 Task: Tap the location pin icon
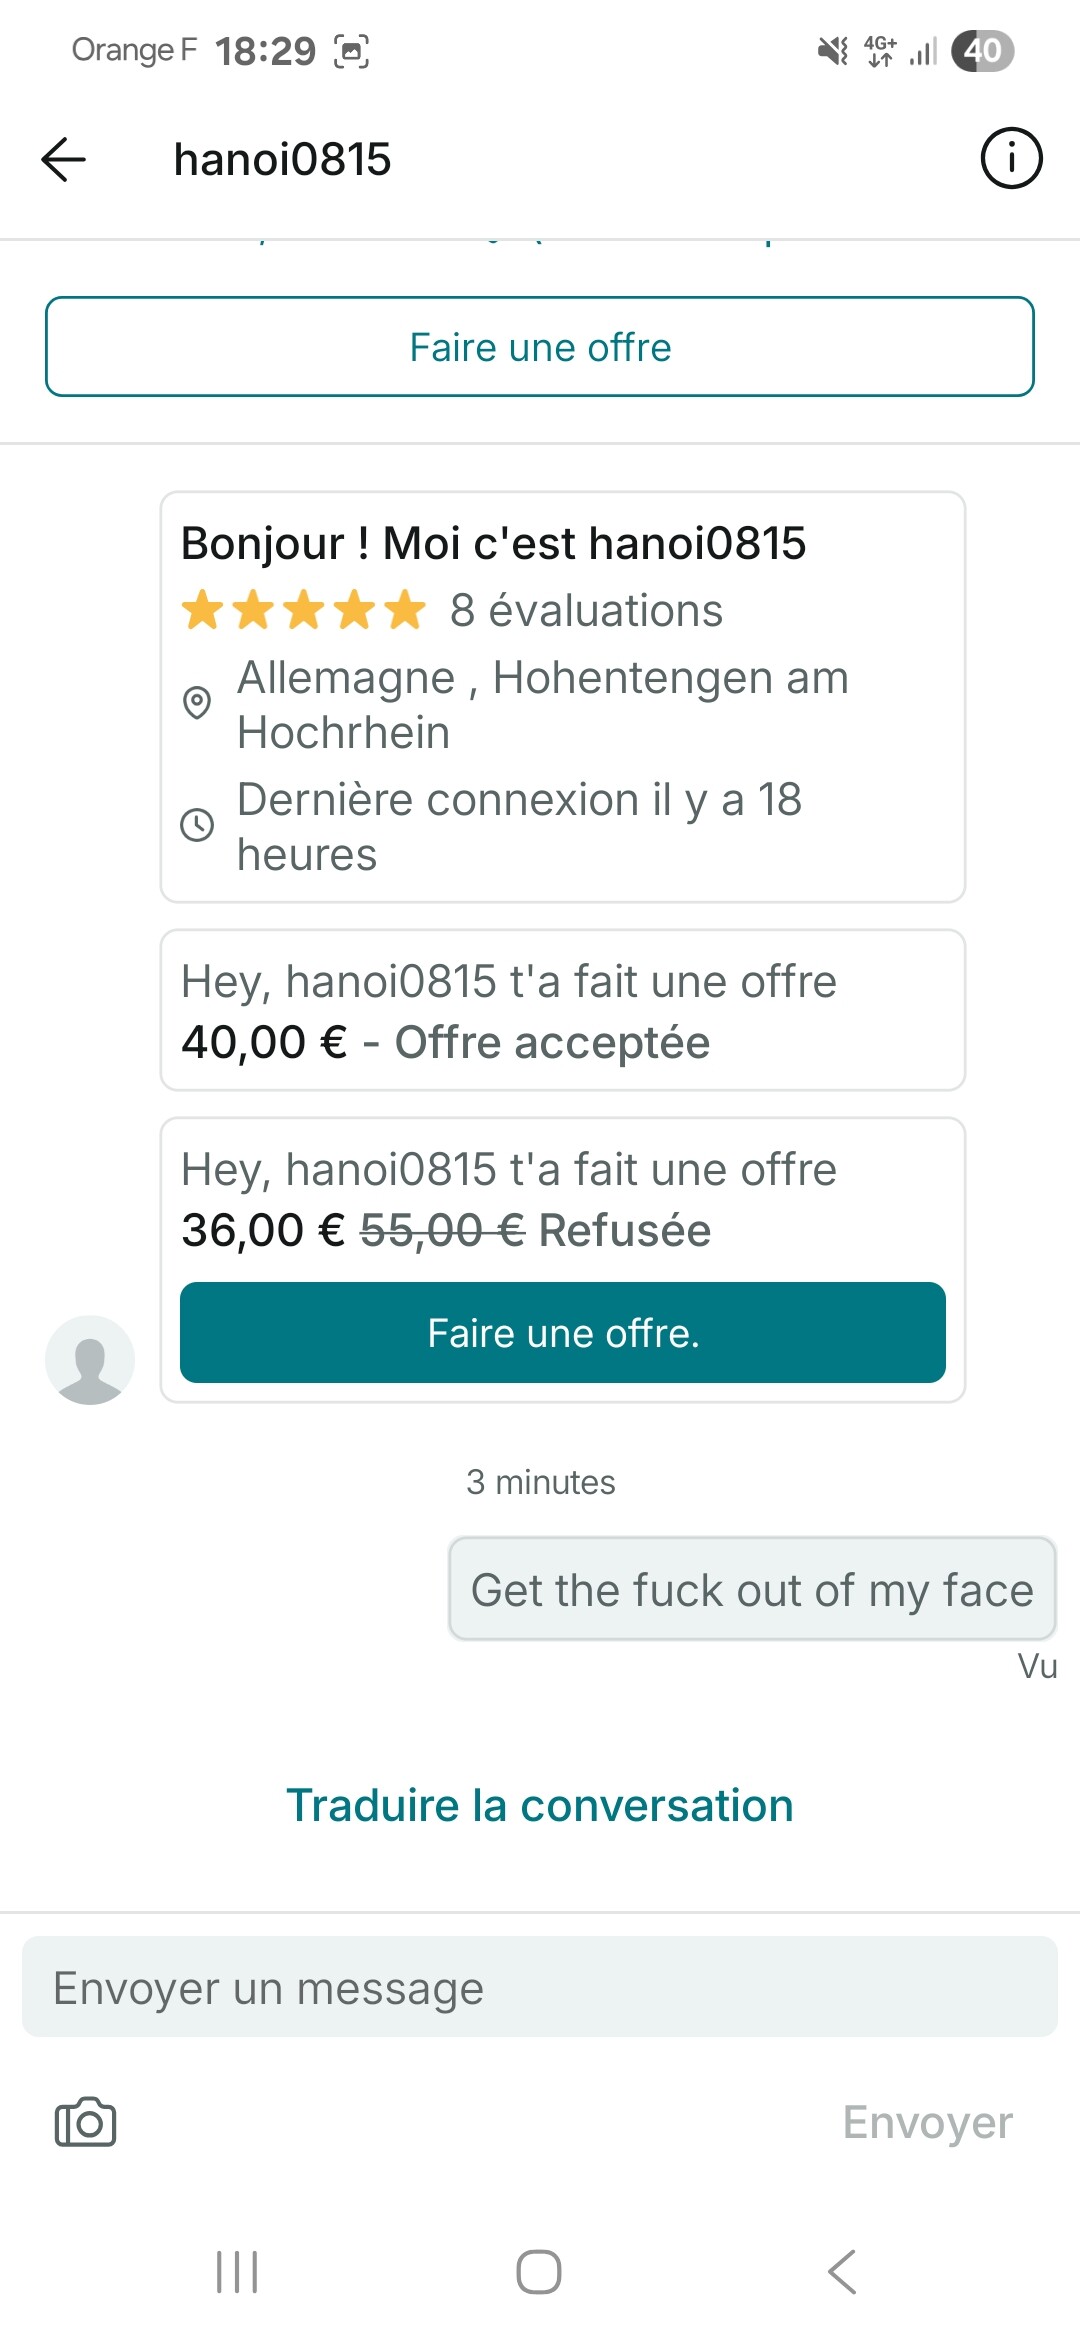pos(197,703)
